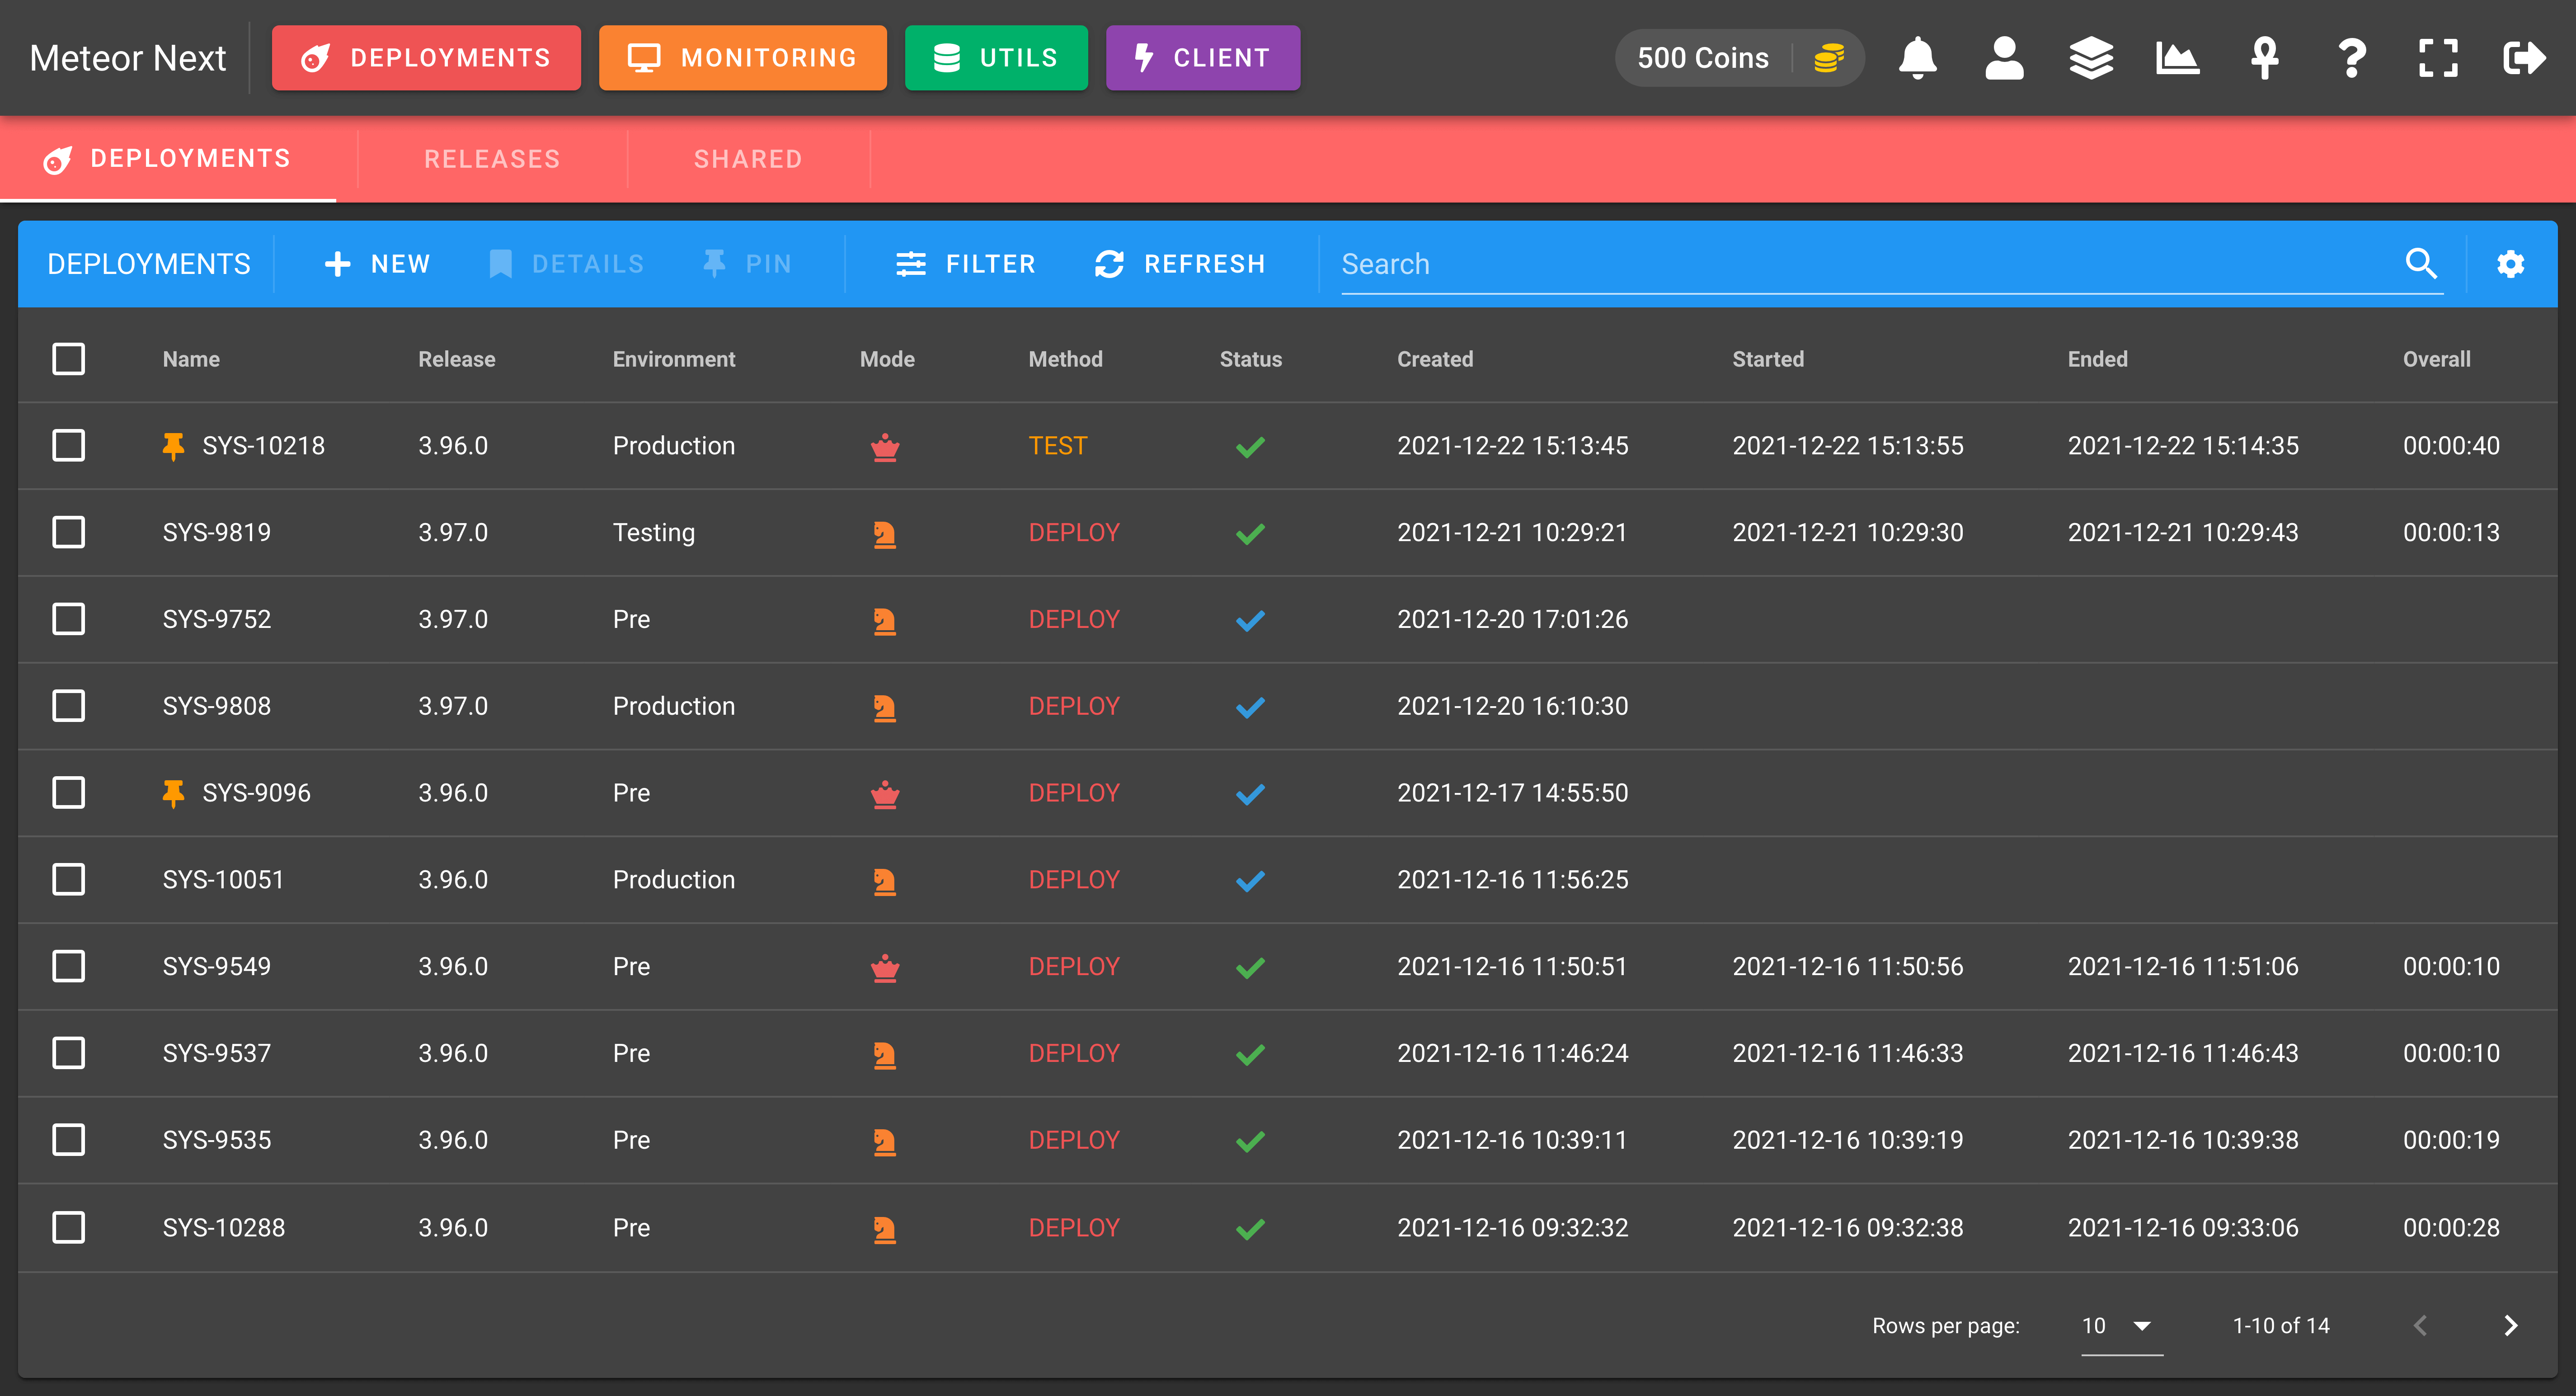Click the Refresh button
The height and width of the screenshot is (1396, 2576).
click(x=1180, y=264)
